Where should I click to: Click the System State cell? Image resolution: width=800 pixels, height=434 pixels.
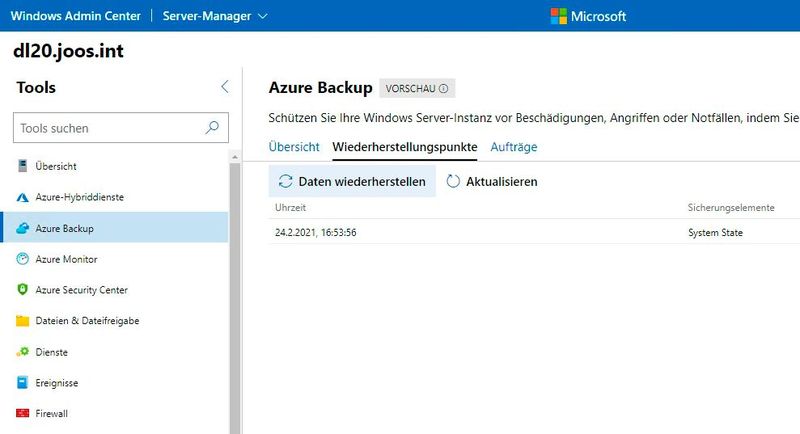click(715, 233)
